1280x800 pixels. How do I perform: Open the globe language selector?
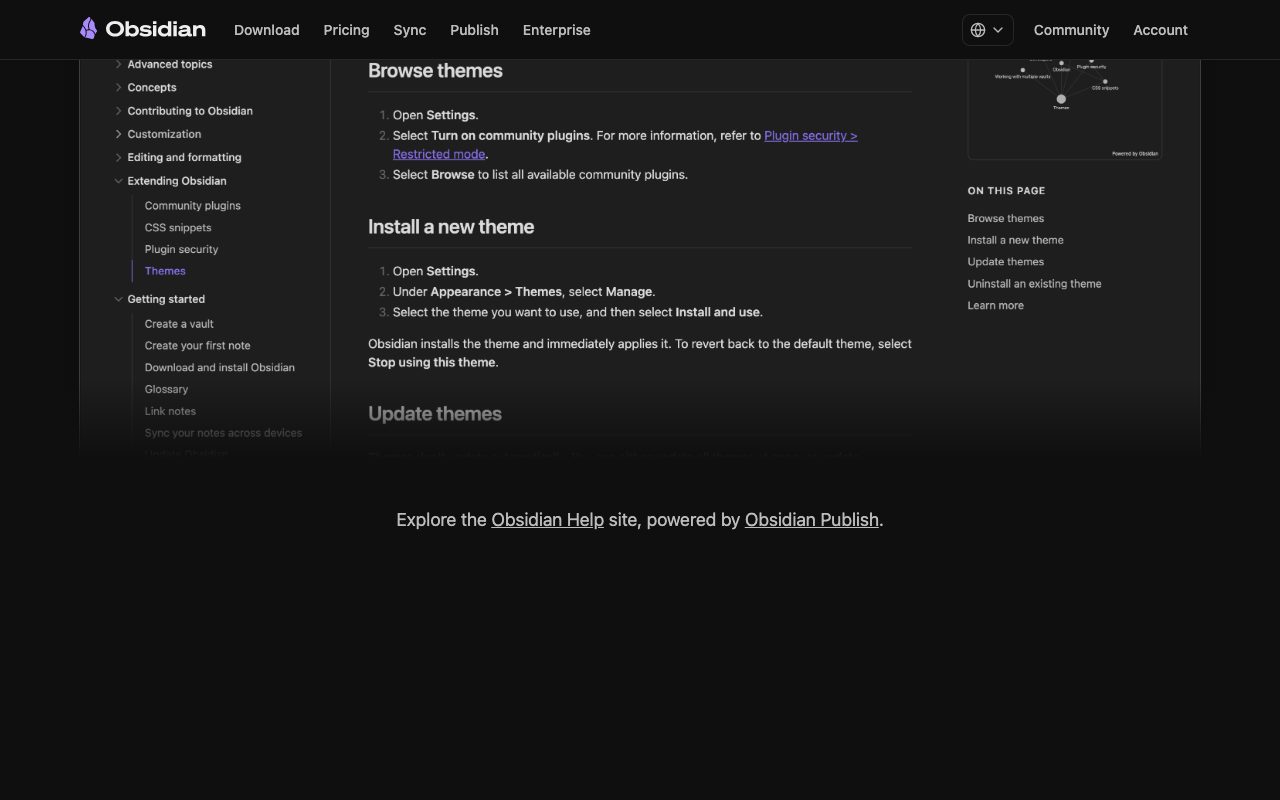point(987,30)
